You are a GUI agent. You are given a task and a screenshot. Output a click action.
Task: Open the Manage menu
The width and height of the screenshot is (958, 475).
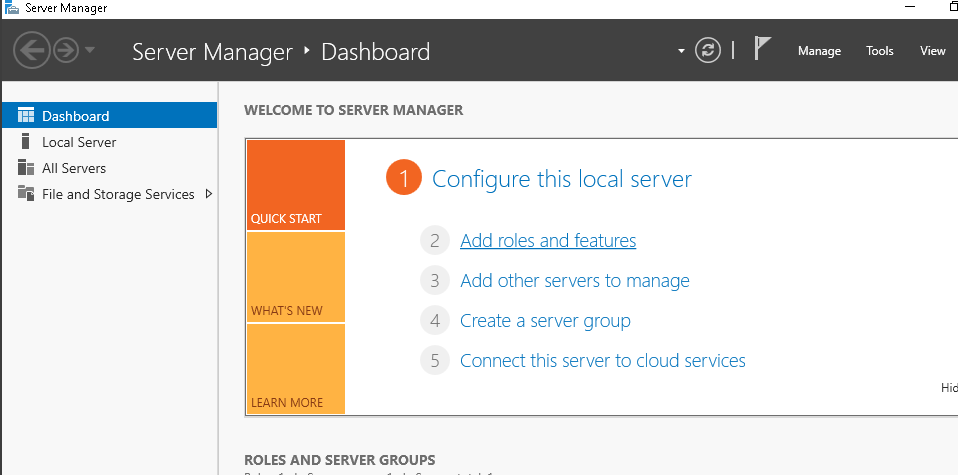pos(819,51)
